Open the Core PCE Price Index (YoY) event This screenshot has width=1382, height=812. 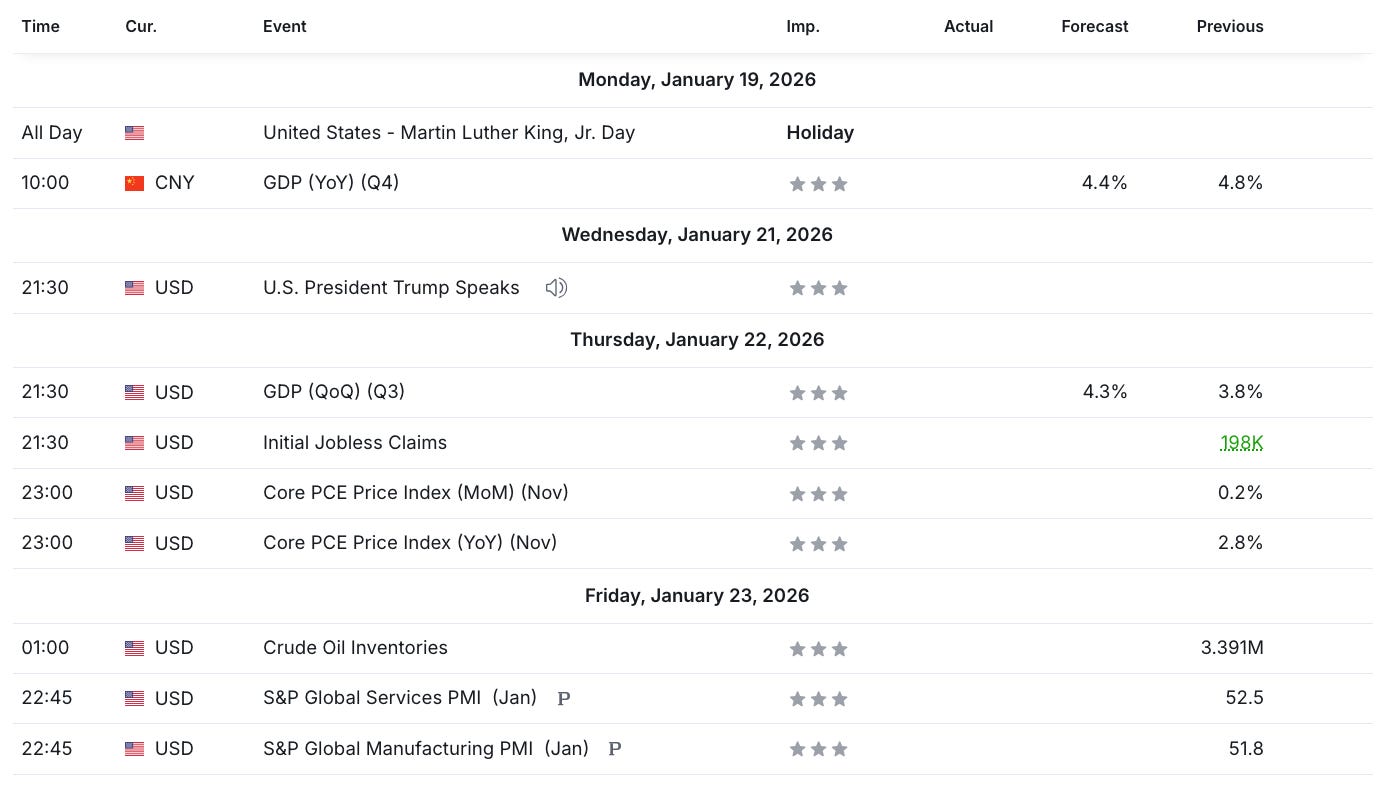tap(410, 542)
